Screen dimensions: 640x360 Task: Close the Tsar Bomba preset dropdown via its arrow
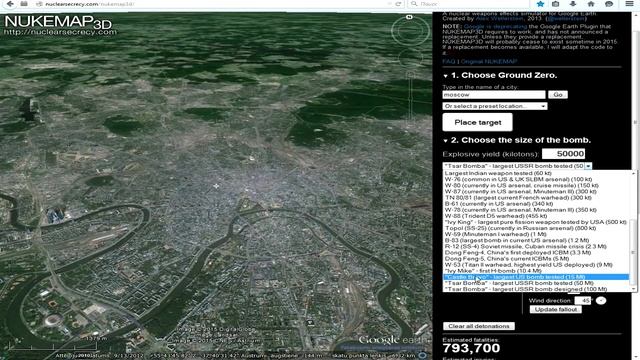point(588,166)
